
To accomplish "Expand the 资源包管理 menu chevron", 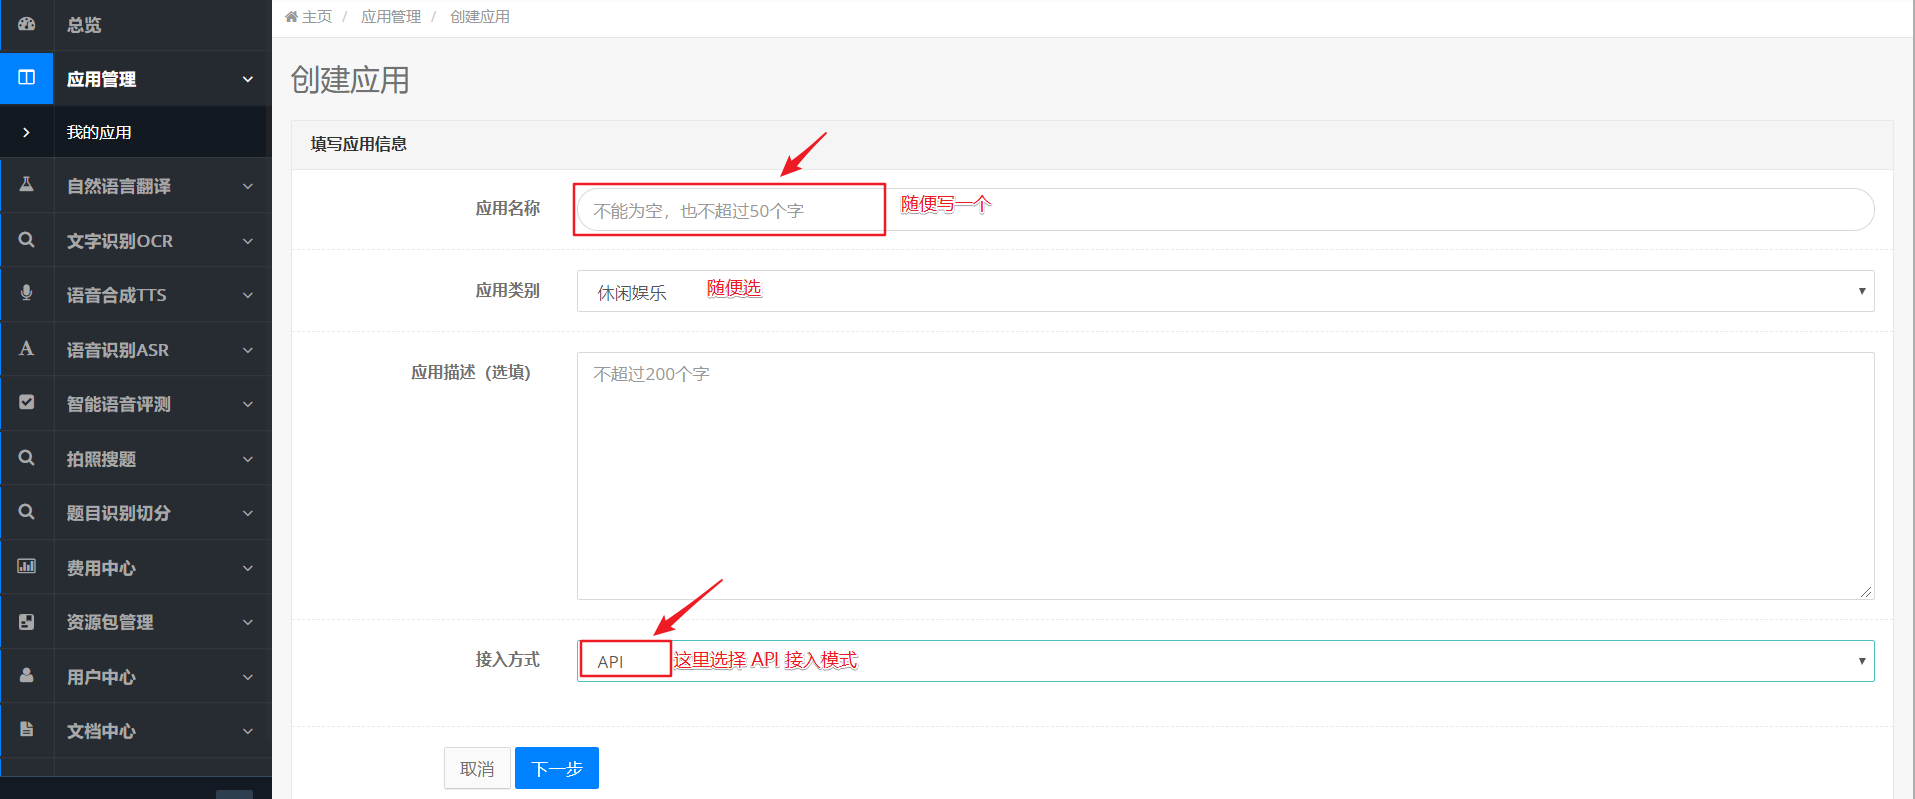I will tap(248, 622).
